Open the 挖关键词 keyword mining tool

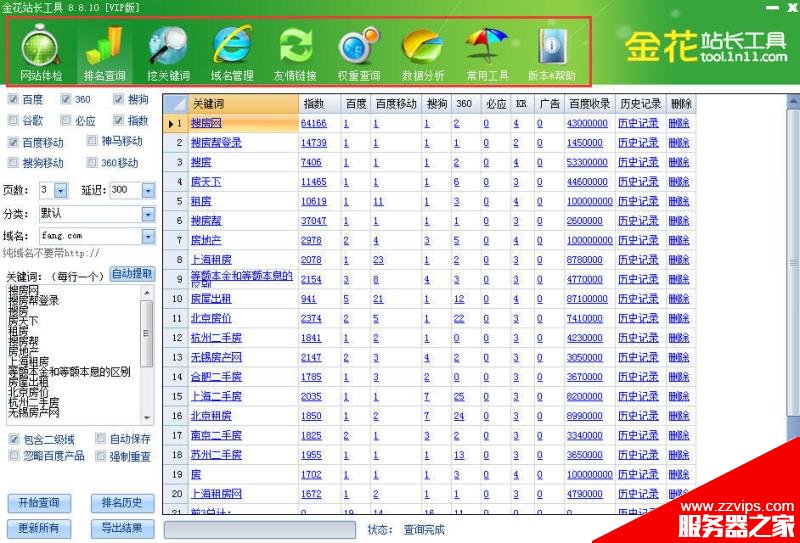tap(168, 53)
